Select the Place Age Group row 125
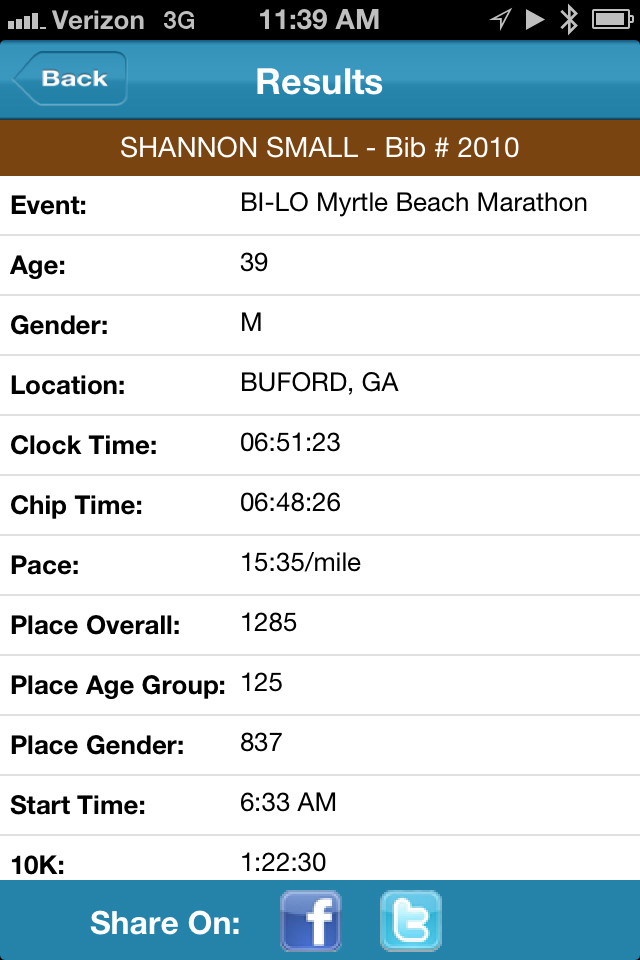The width and height of the screenshot is (640, 960). tap(320, 685)
